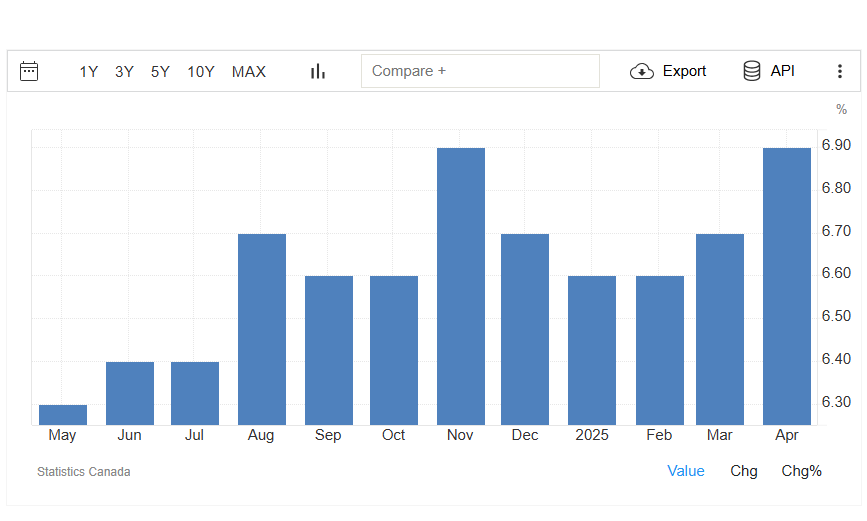Click the Aug x-axis label
Viewport: 867px width, 521px height.
point(261,435)
